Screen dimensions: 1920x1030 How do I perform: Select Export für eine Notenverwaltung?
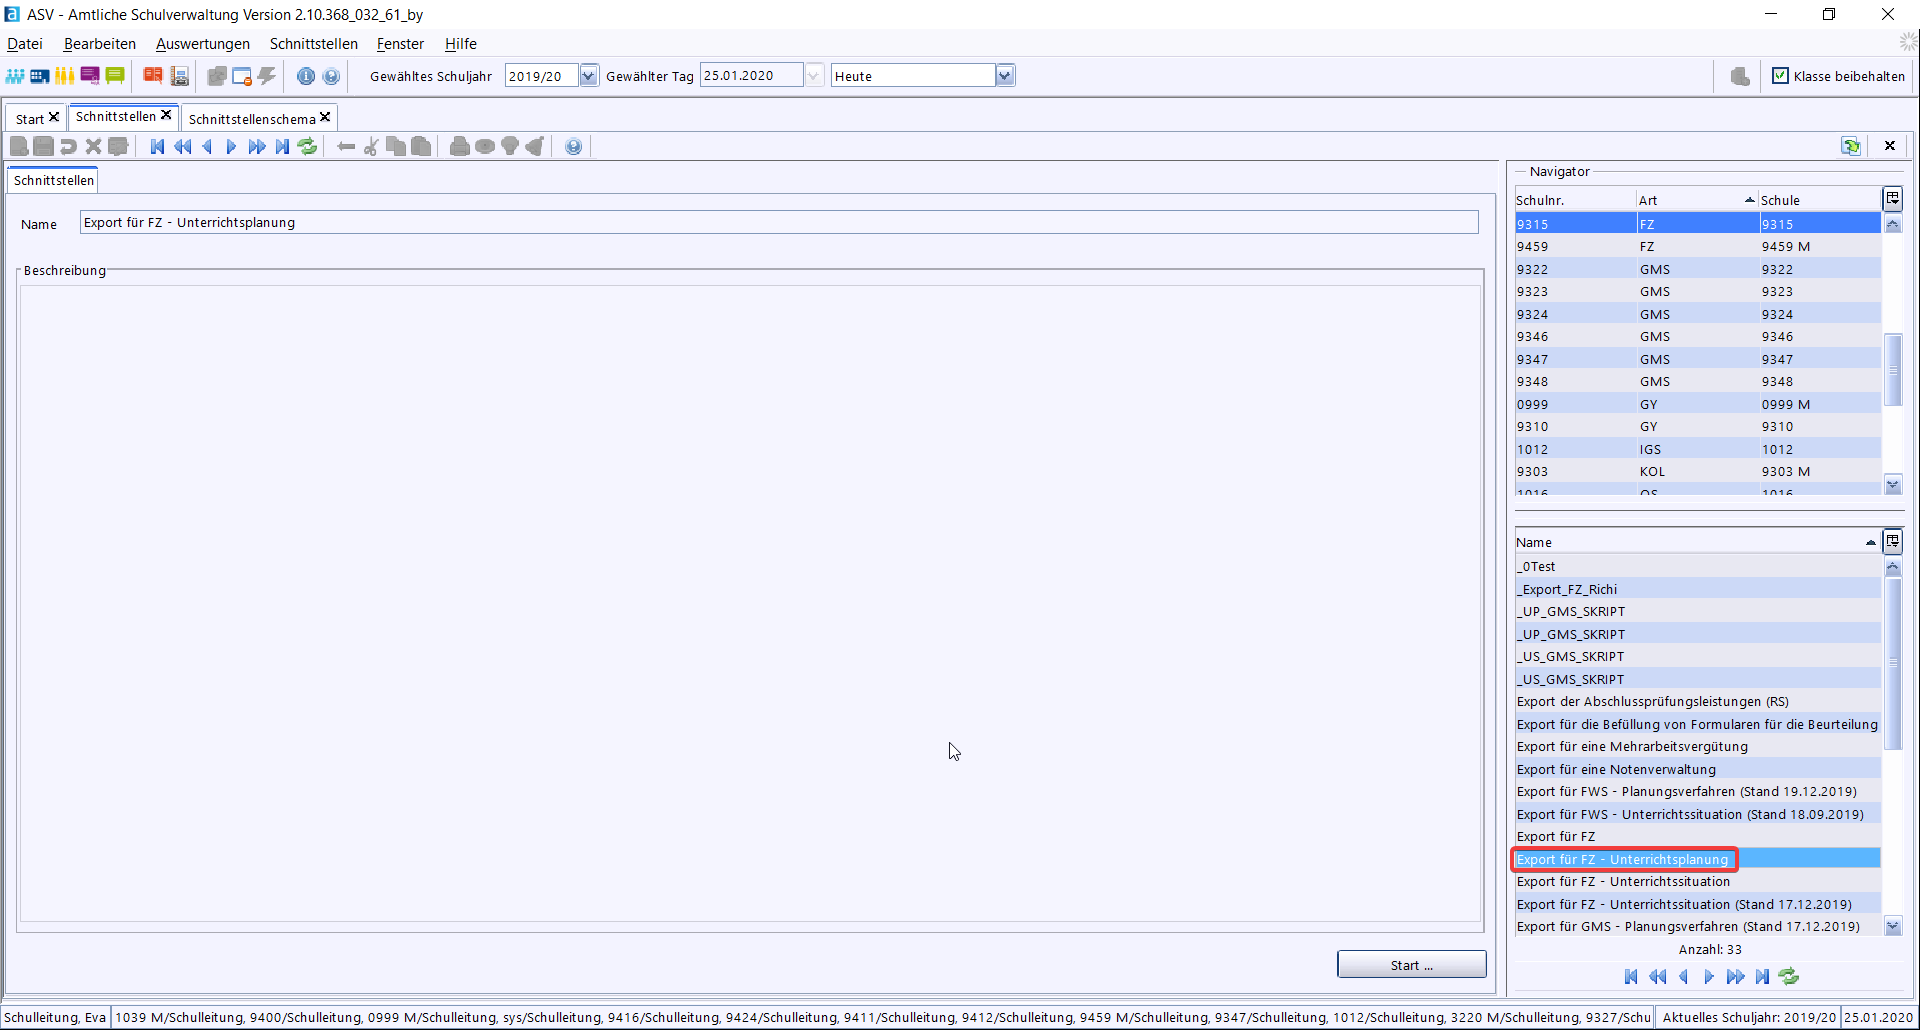pos(1697,769)
